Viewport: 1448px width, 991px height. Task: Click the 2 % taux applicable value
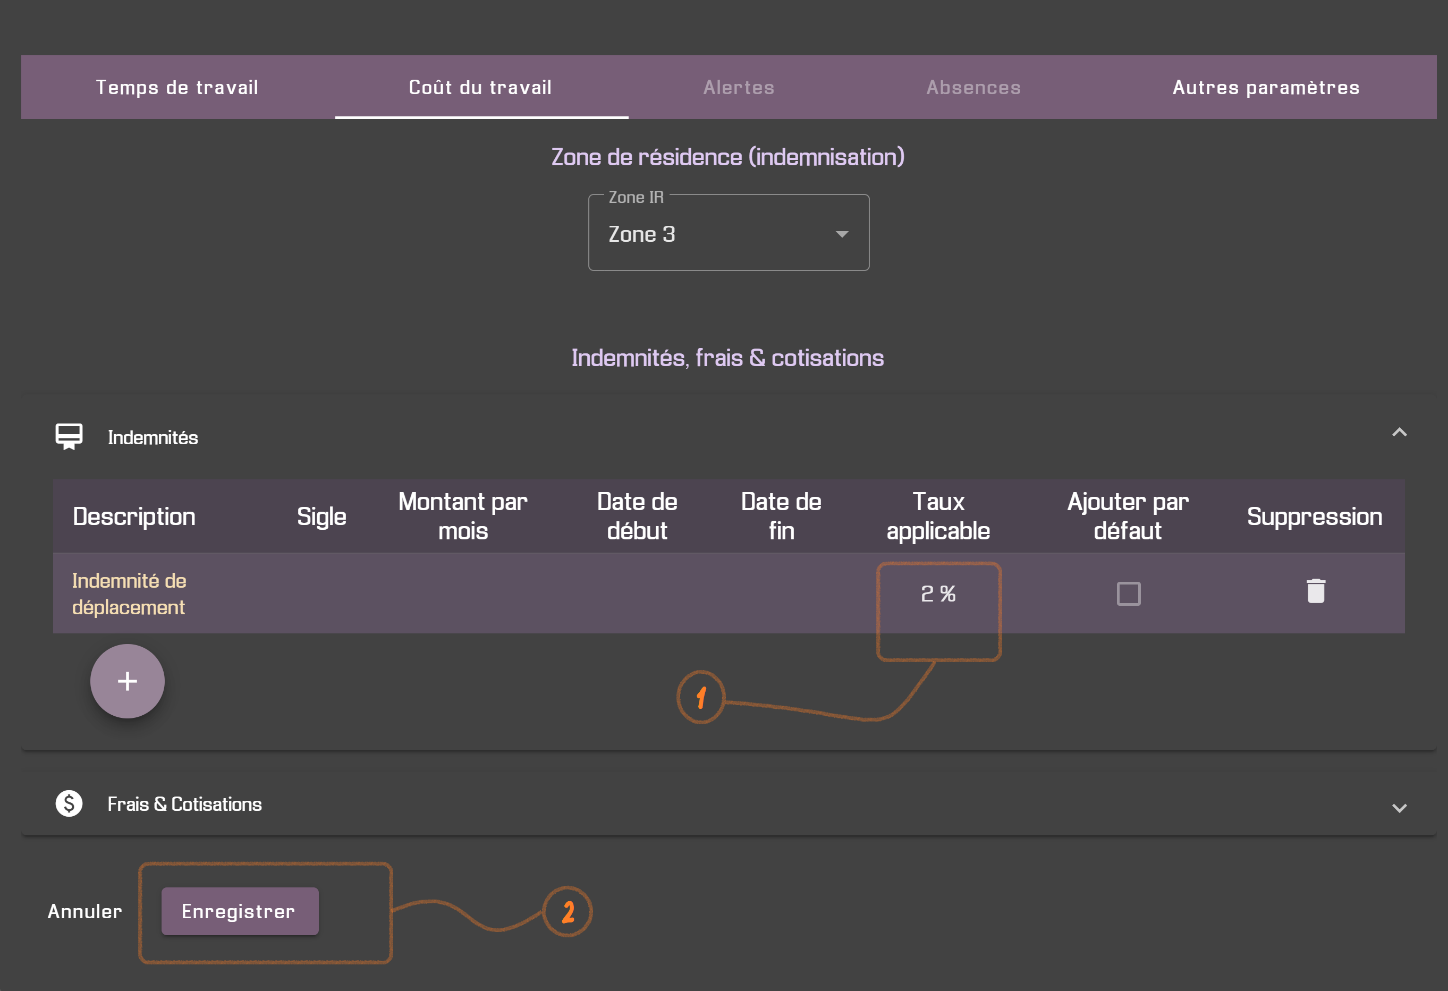tap(938, 594)
